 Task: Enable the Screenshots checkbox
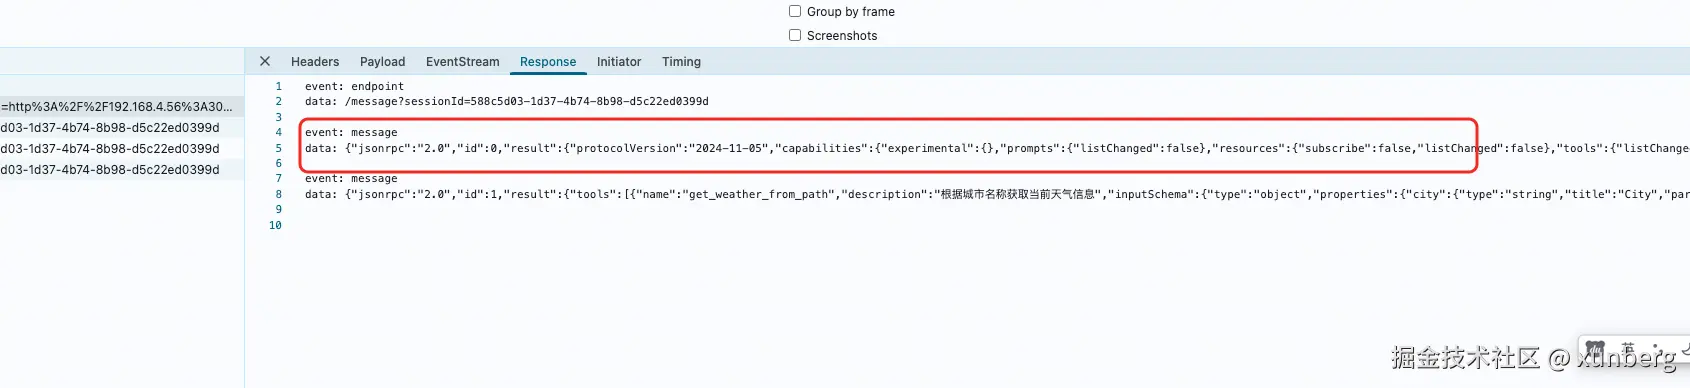[795, 35]
